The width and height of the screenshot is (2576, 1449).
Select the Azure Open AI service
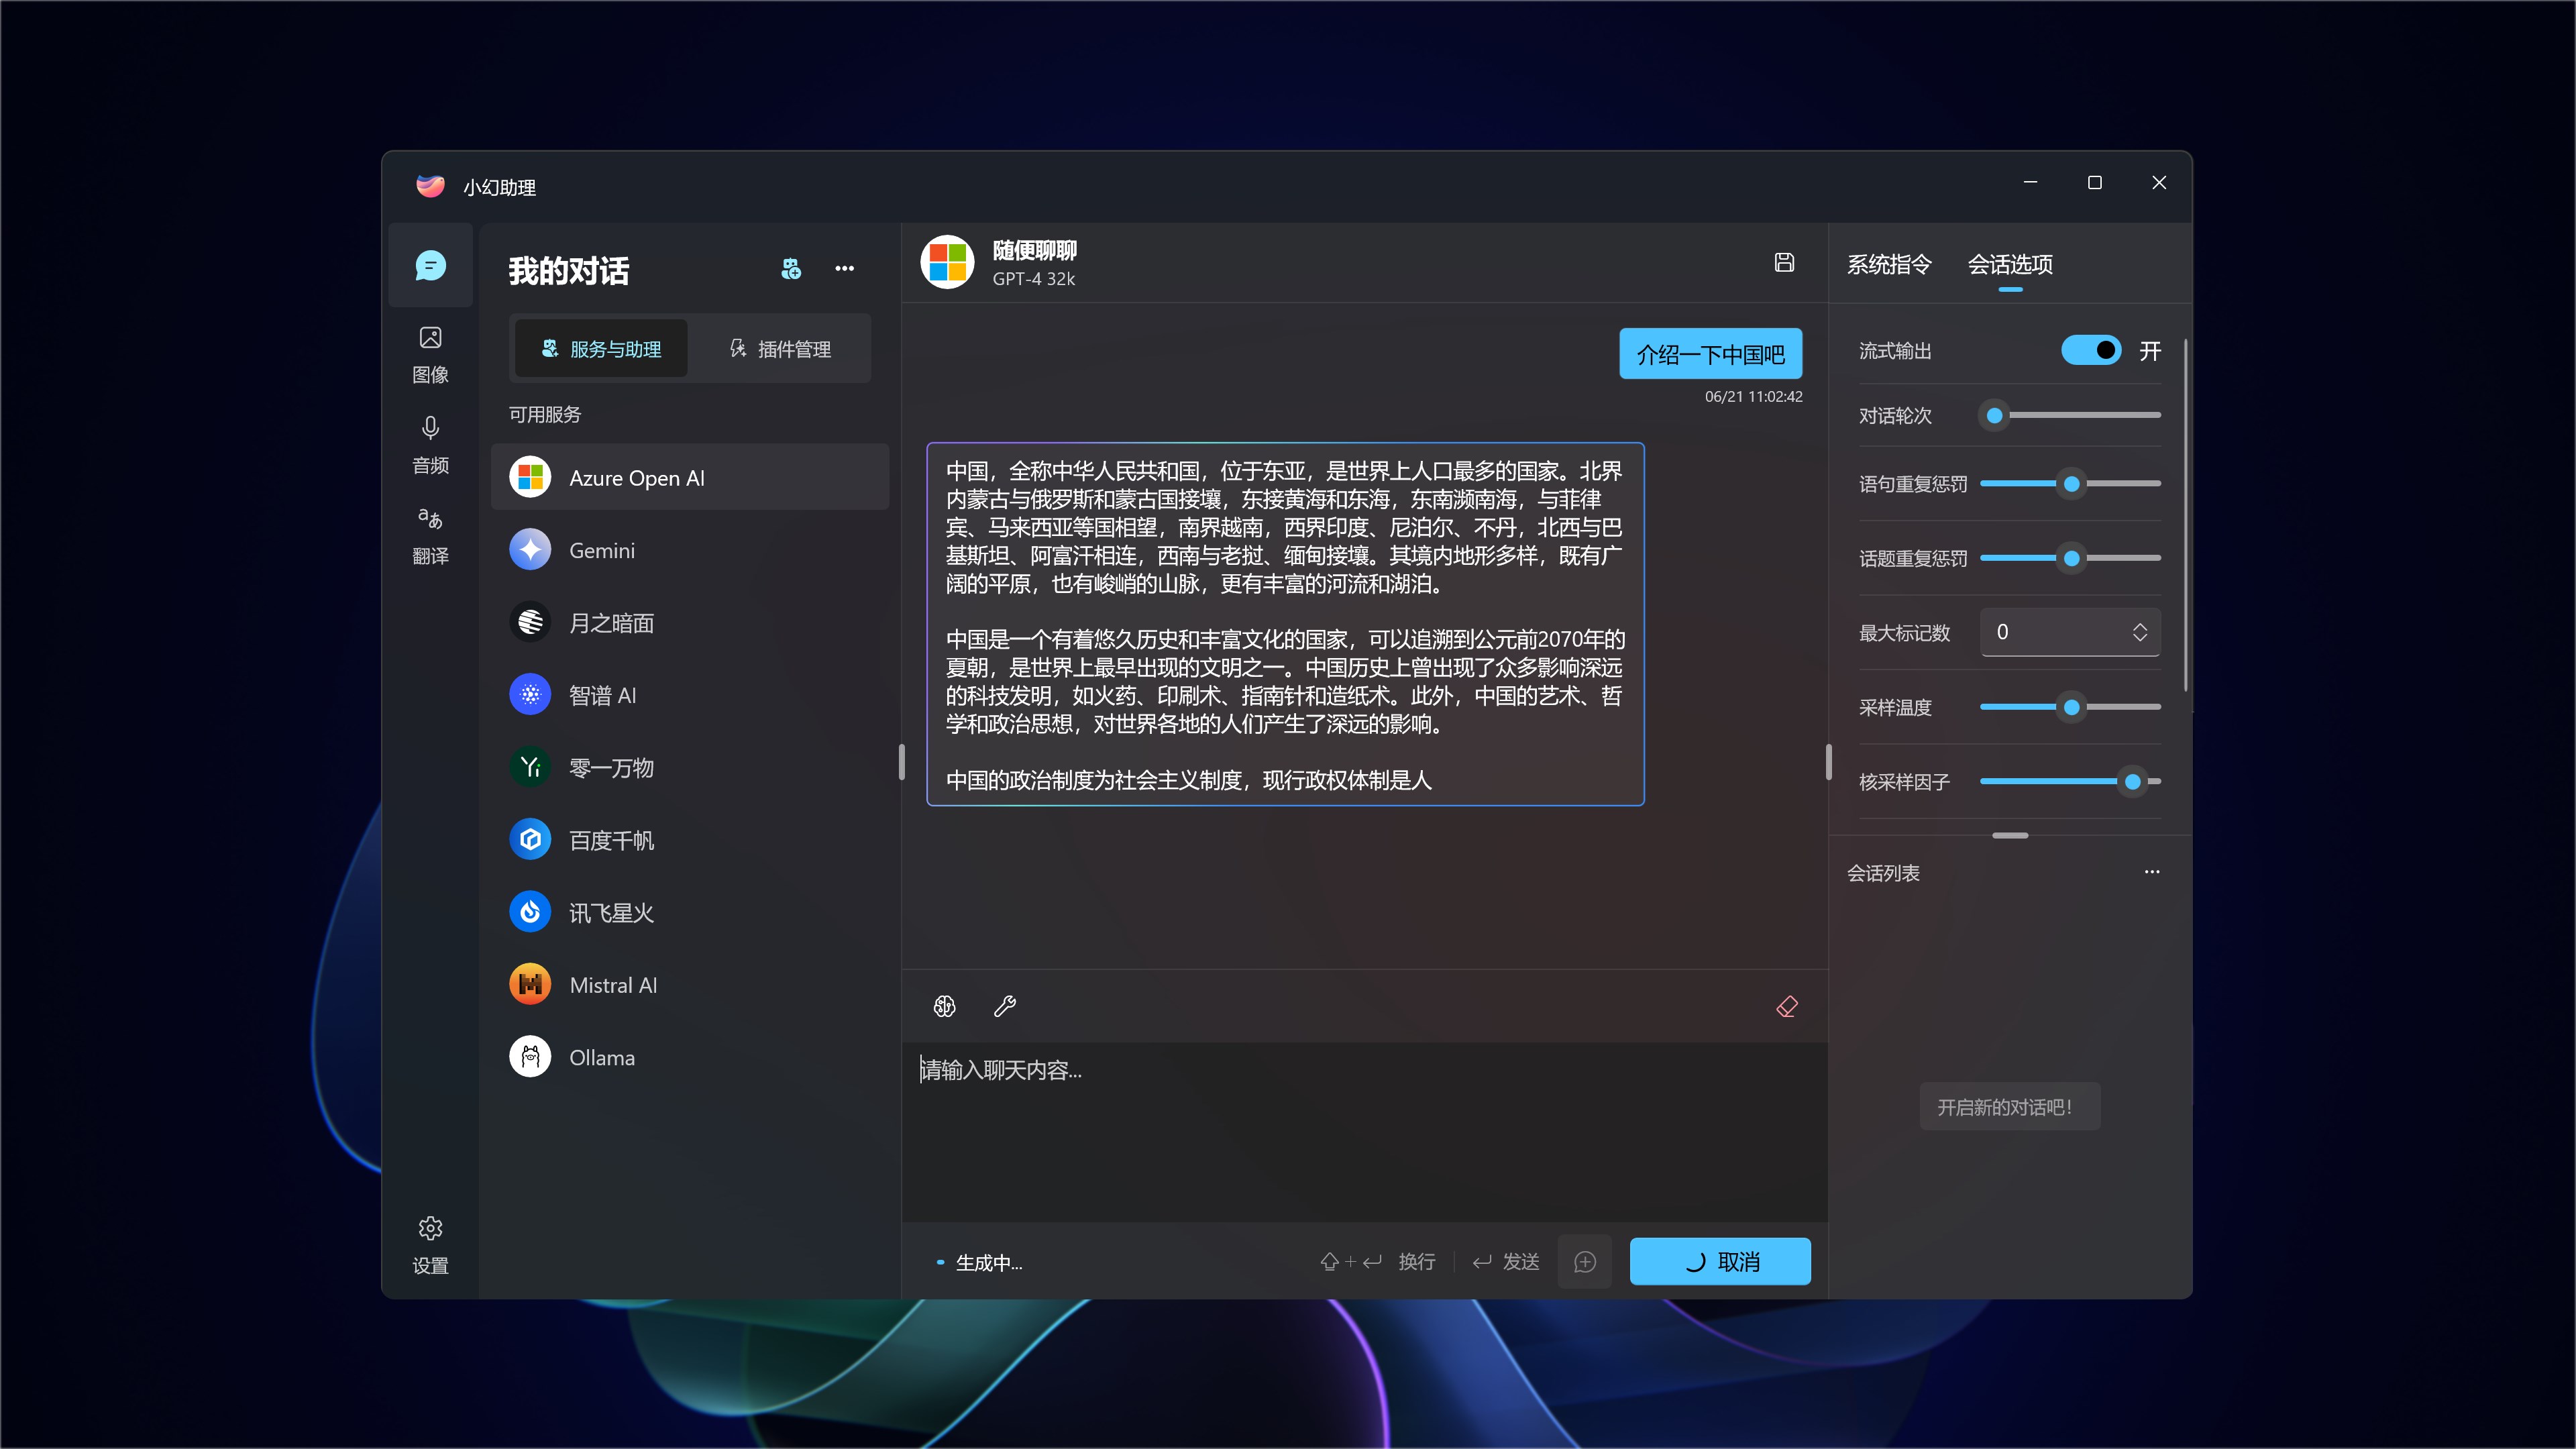pyautogui.click(x=690, y=477)
